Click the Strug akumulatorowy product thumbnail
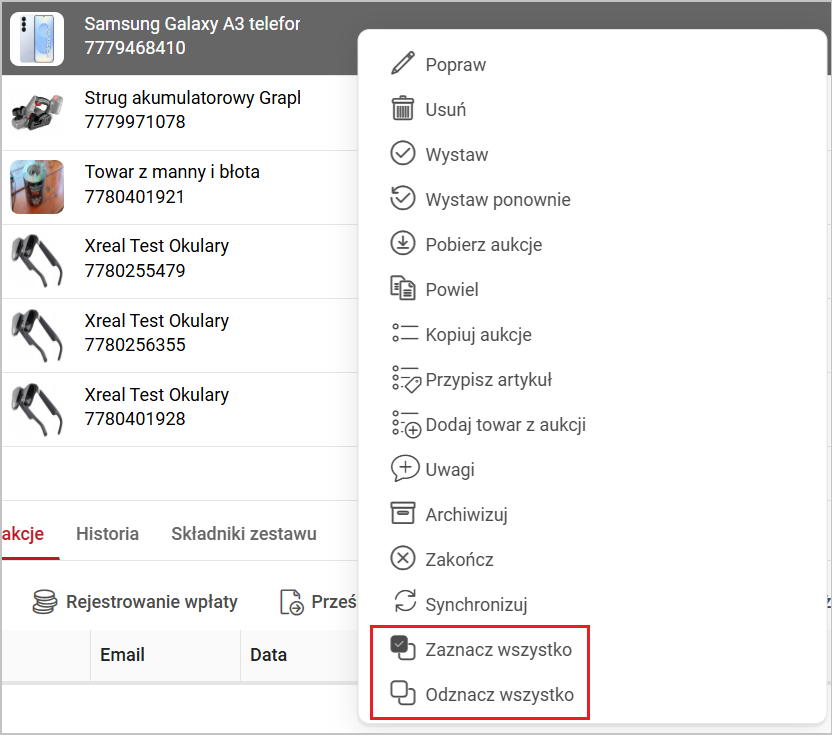Image resolution: width=832 pixels, height=735 pixels. tap(37, 112)
